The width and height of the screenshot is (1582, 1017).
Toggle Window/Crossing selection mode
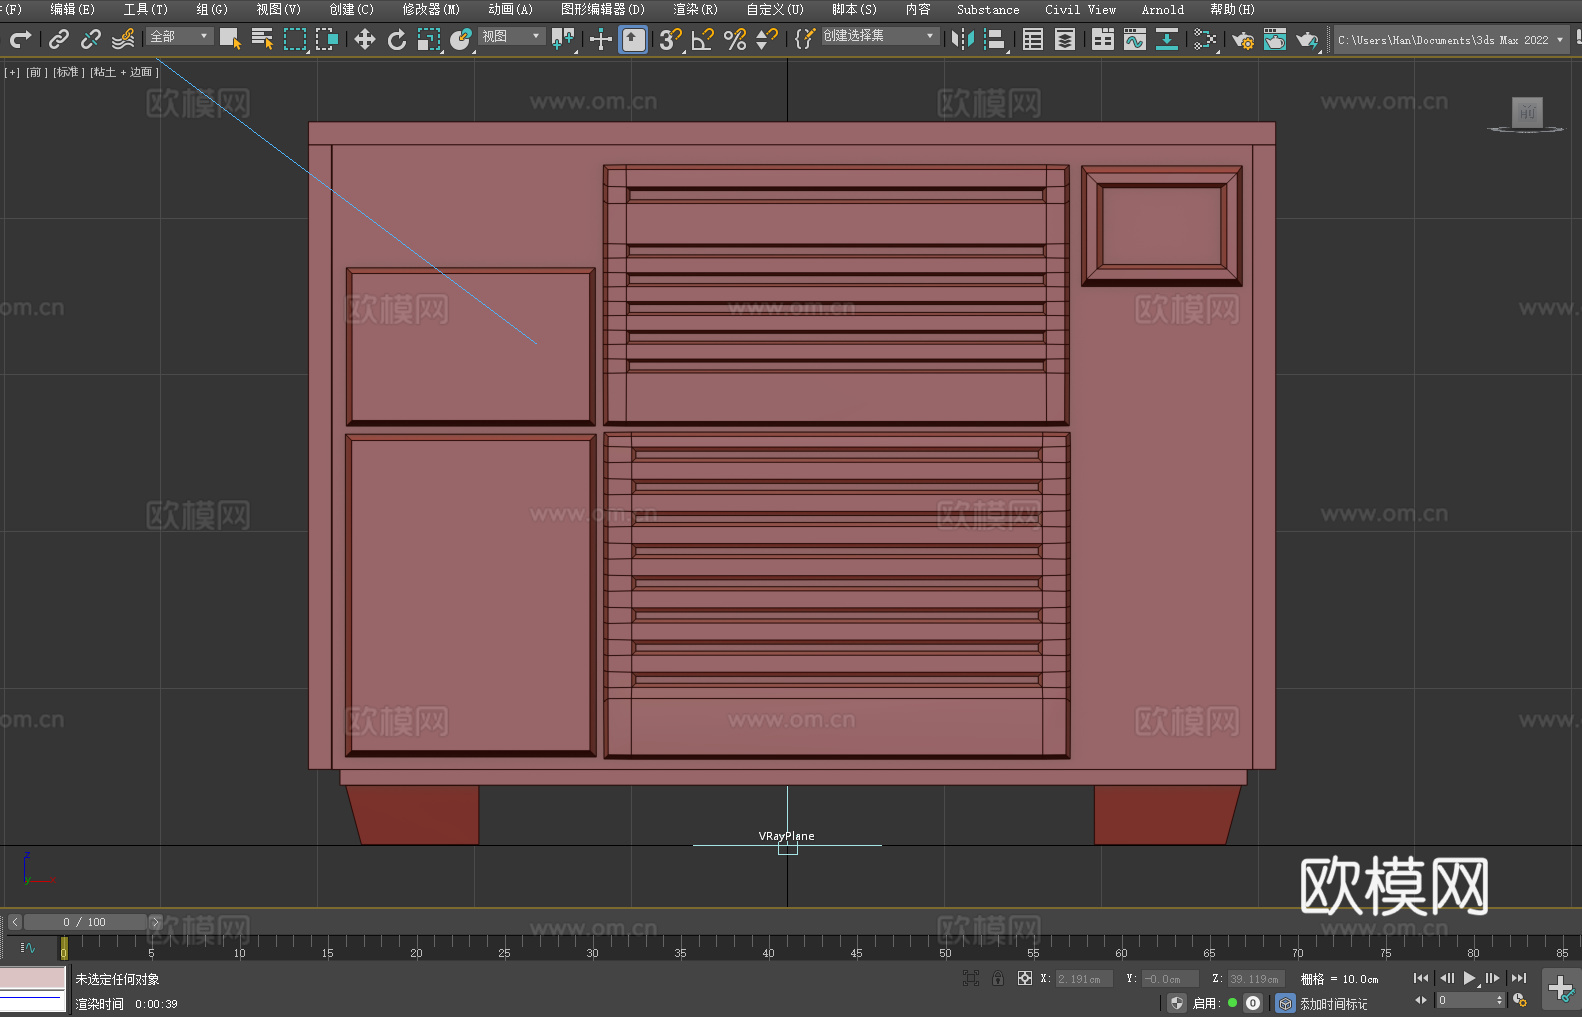pyautogui.click(x=327, y=39)
